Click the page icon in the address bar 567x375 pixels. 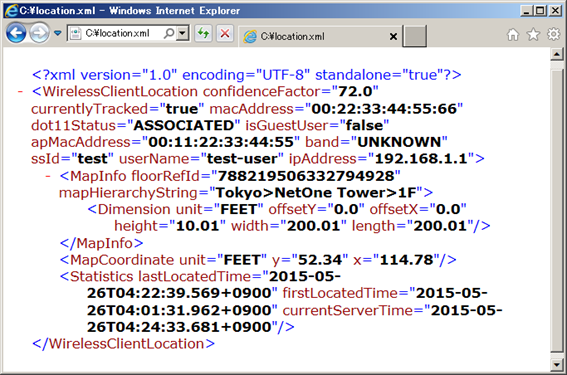tap(75, 34)
